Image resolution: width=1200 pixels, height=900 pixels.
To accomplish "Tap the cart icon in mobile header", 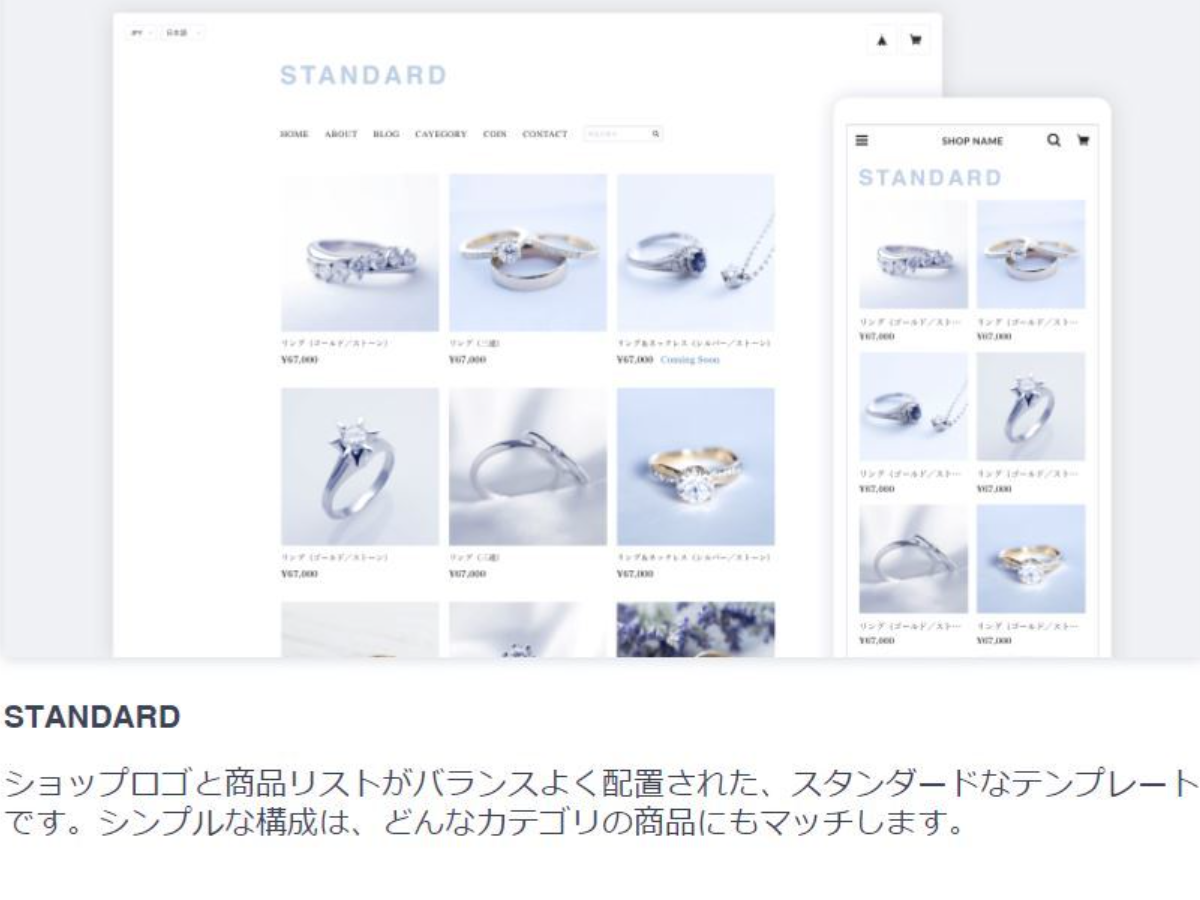I will tap(1081, 141).
